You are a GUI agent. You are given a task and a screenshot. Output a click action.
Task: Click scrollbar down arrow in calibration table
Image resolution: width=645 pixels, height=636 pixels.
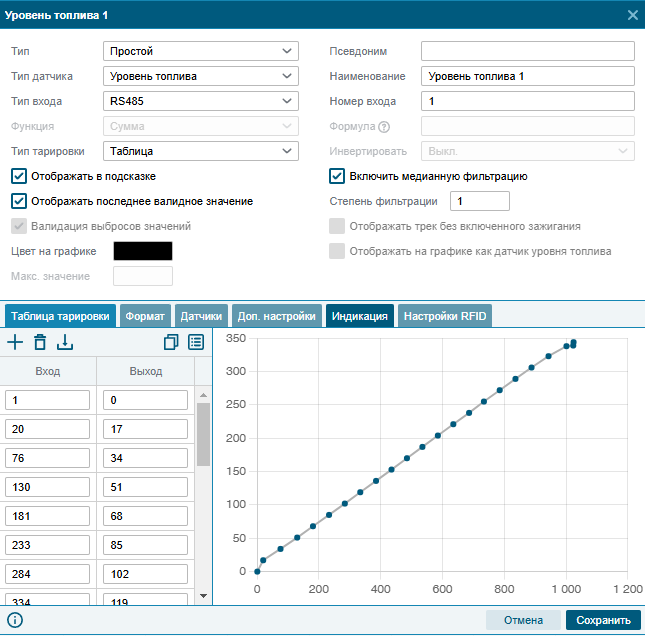point(203,596)
